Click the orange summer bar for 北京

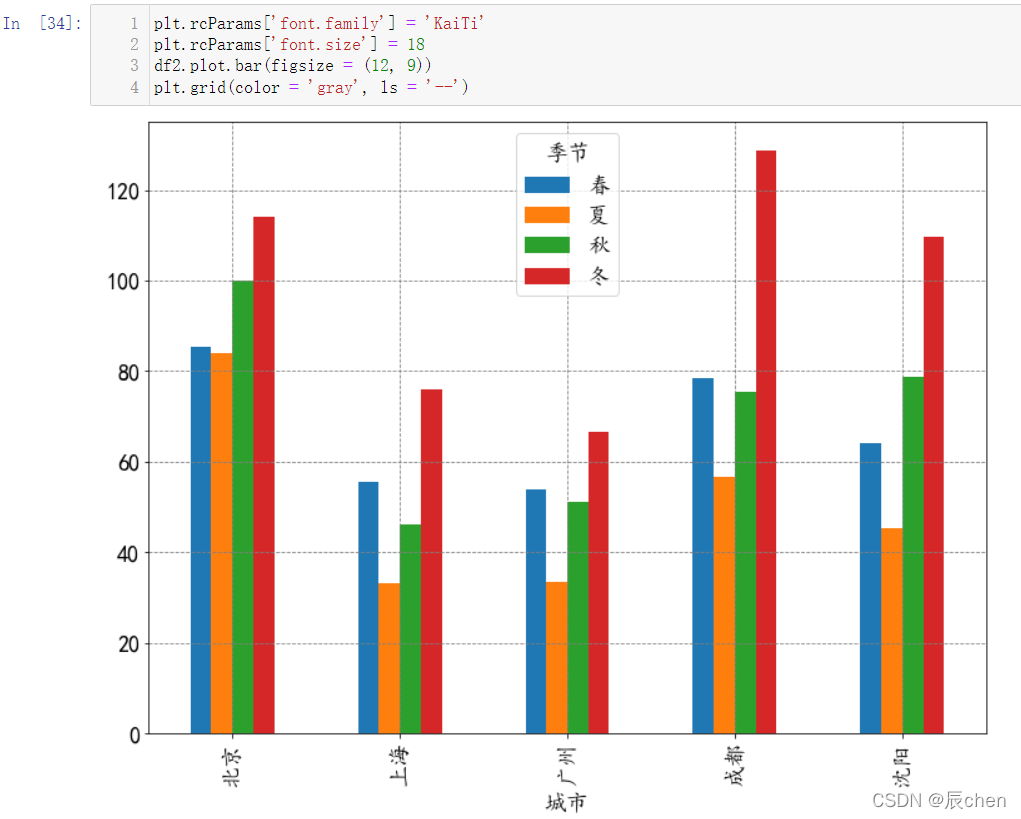coord(221,544)
